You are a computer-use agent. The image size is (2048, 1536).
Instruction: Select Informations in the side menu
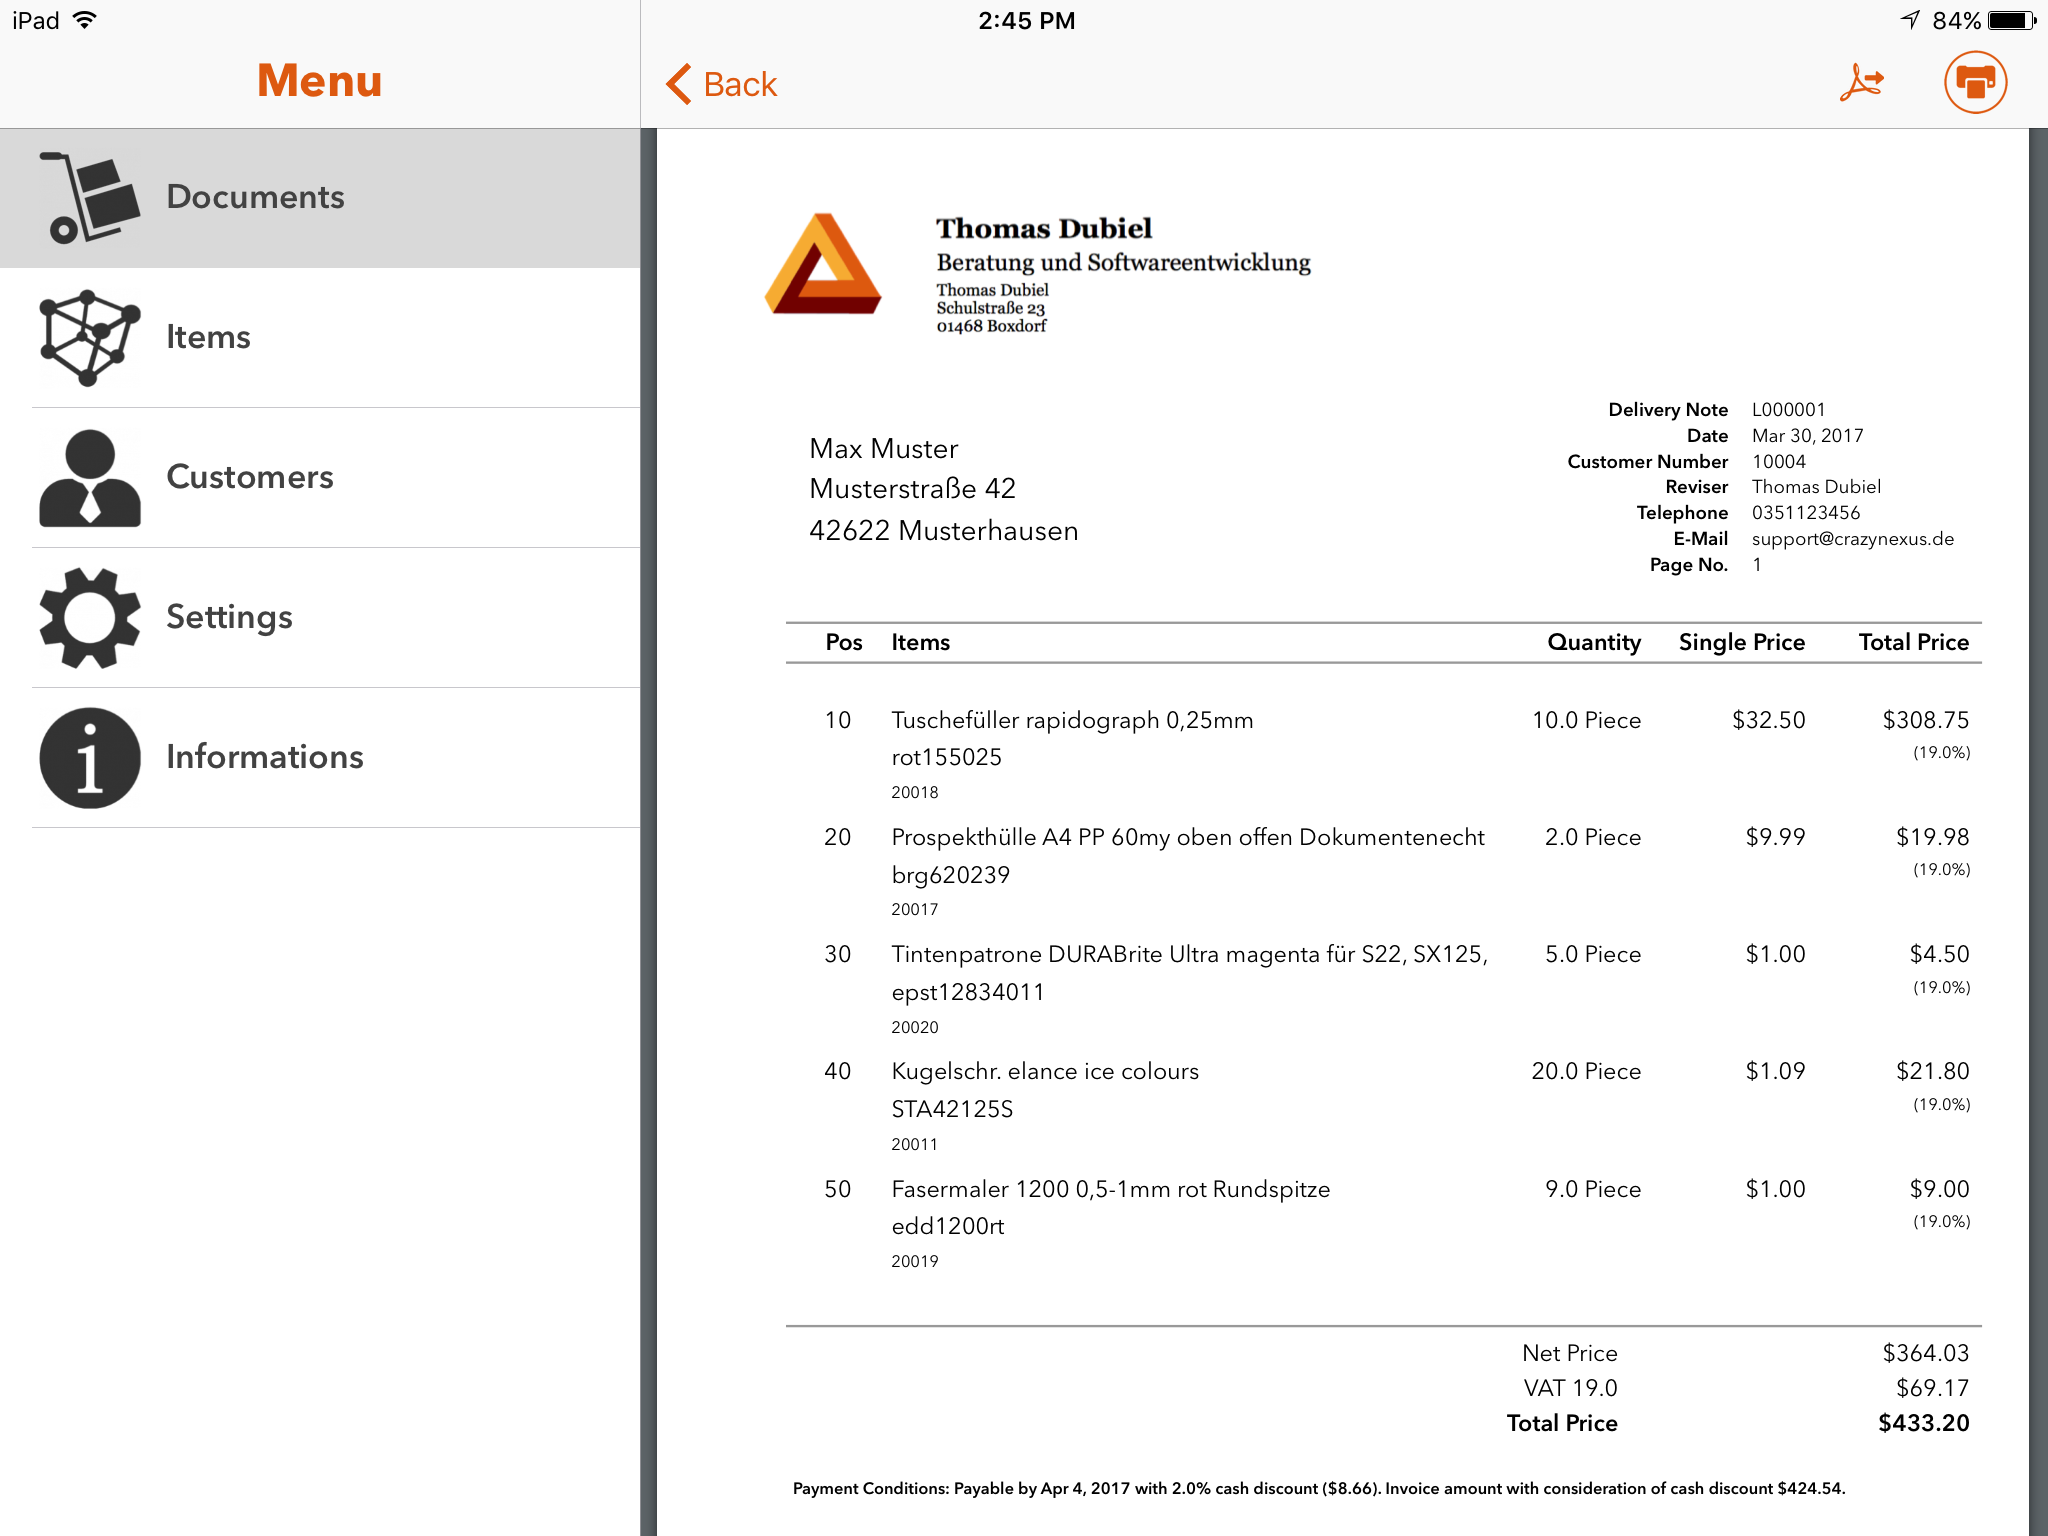pos(265,757)
